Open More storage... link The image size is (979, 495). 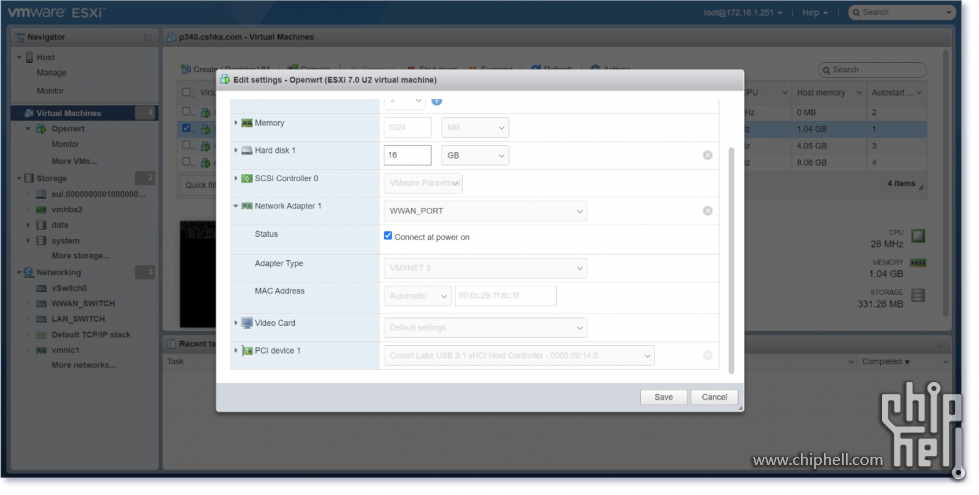click(80, 256)
